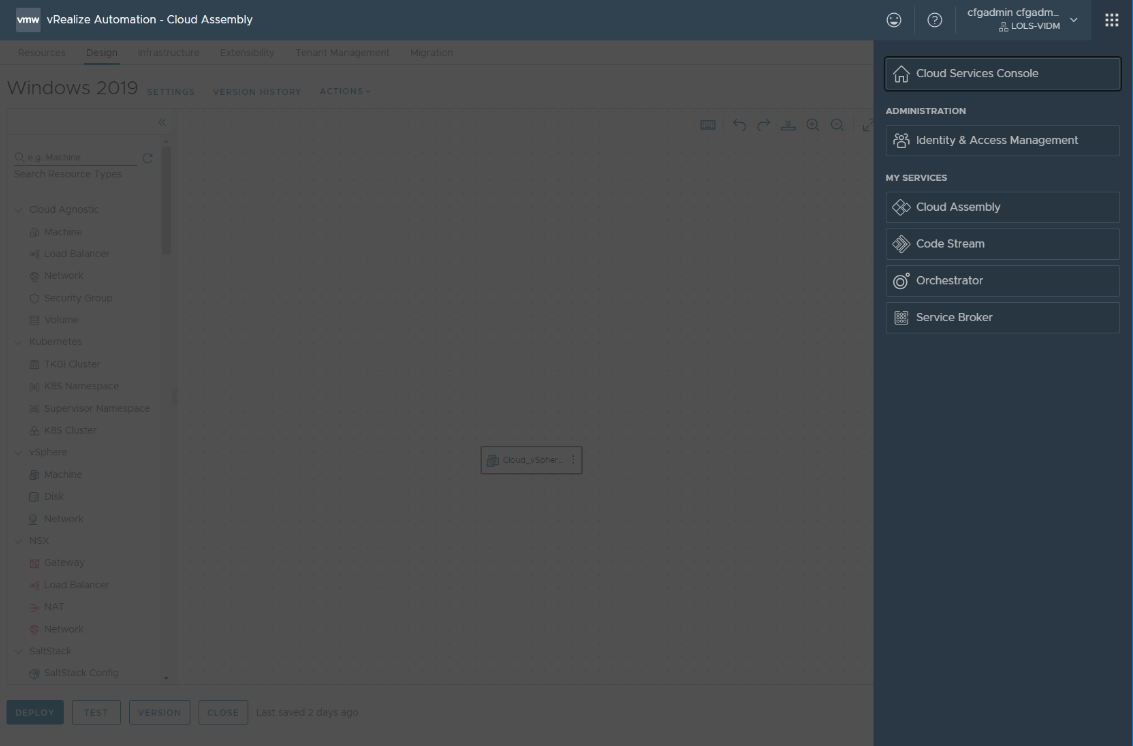The width and height of the screenshot is (1133, 746).
Task: Collapse the NSX group
Action: pyautogui.click(x=19, y=541)
